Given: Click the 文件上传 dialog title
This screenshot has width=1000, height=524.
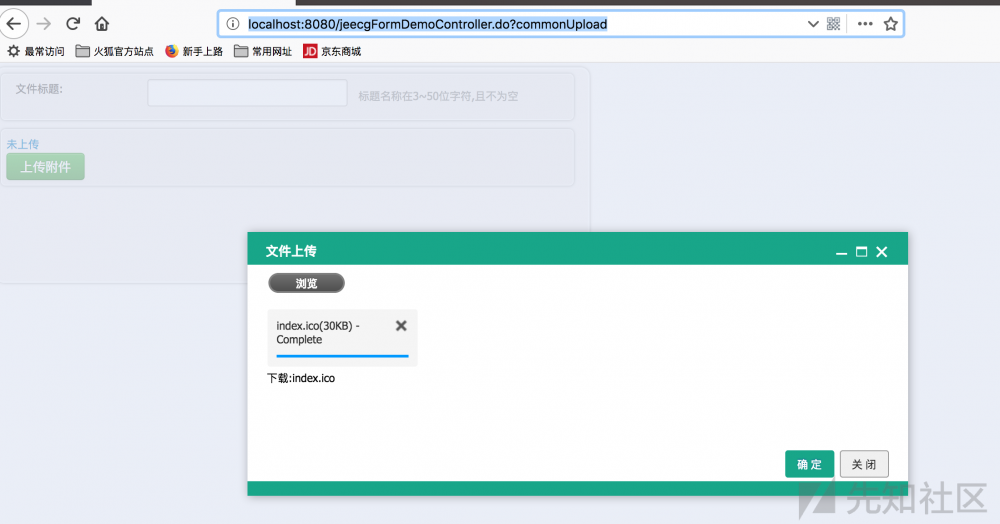Looking at the screenshot, I should (x=291, y=251).
